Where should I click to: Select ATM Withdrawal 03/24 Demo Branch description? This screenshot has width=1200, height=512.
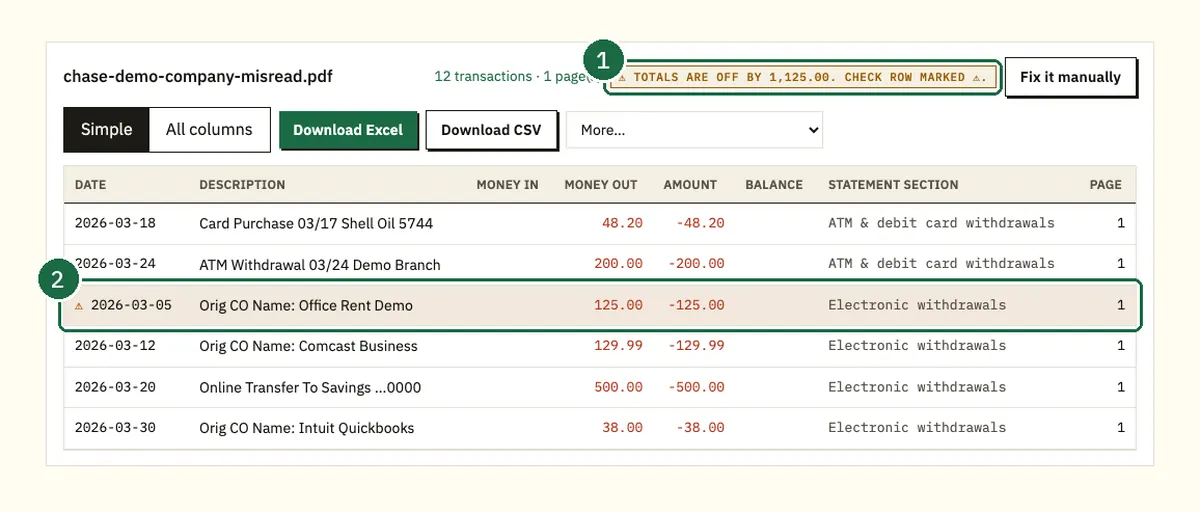click(320, 265)
